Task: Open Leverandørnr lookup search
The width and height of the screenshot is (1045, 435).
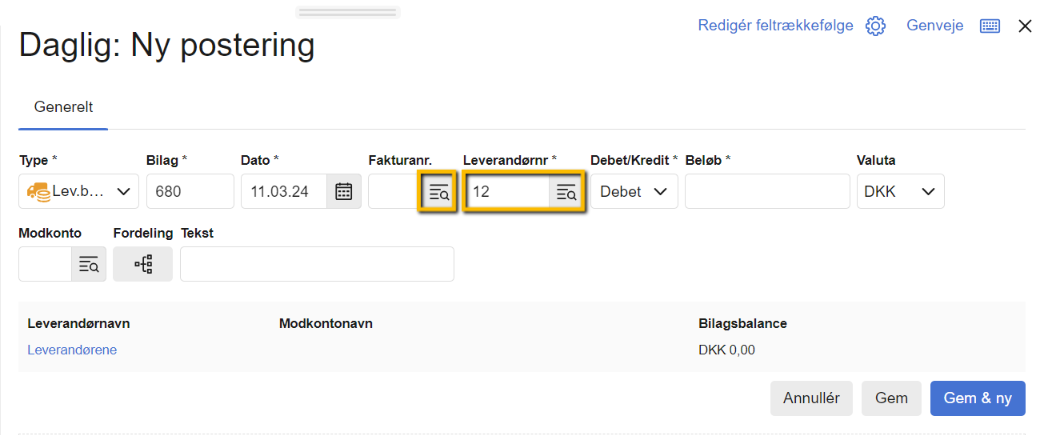Action: coord(566,192)
